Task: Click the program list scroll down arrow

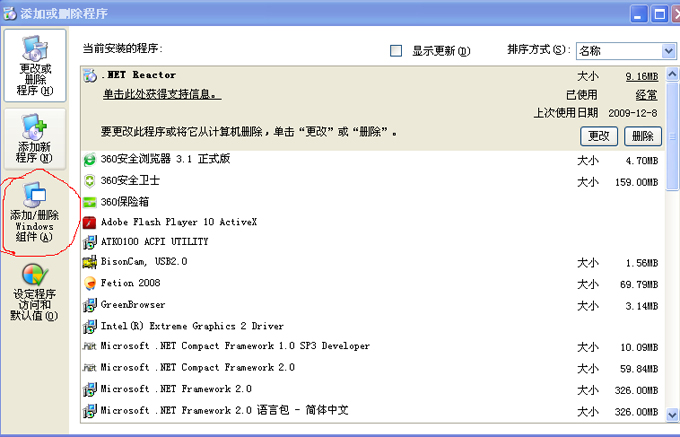Action: pyautogui.click(x=672, y=415)
